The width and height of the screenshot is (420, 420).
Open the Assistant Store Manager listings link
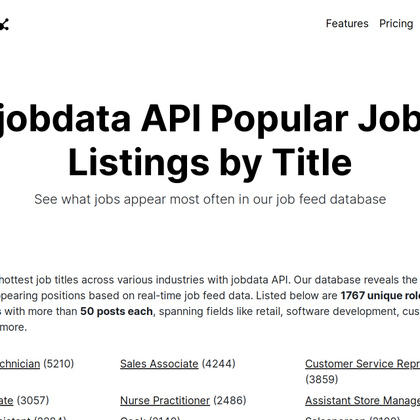tap(362, 400)
